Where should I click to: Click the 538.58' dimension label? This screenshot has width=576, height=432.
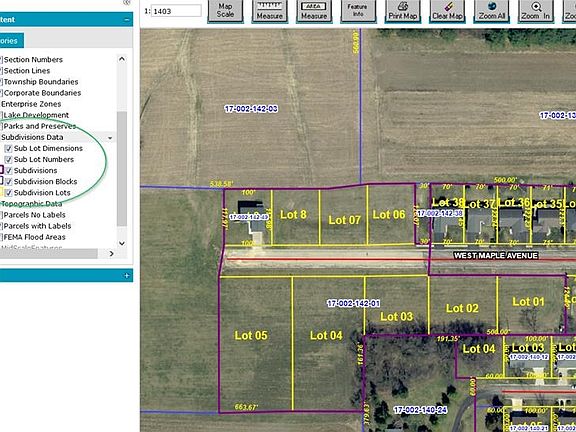222,184
